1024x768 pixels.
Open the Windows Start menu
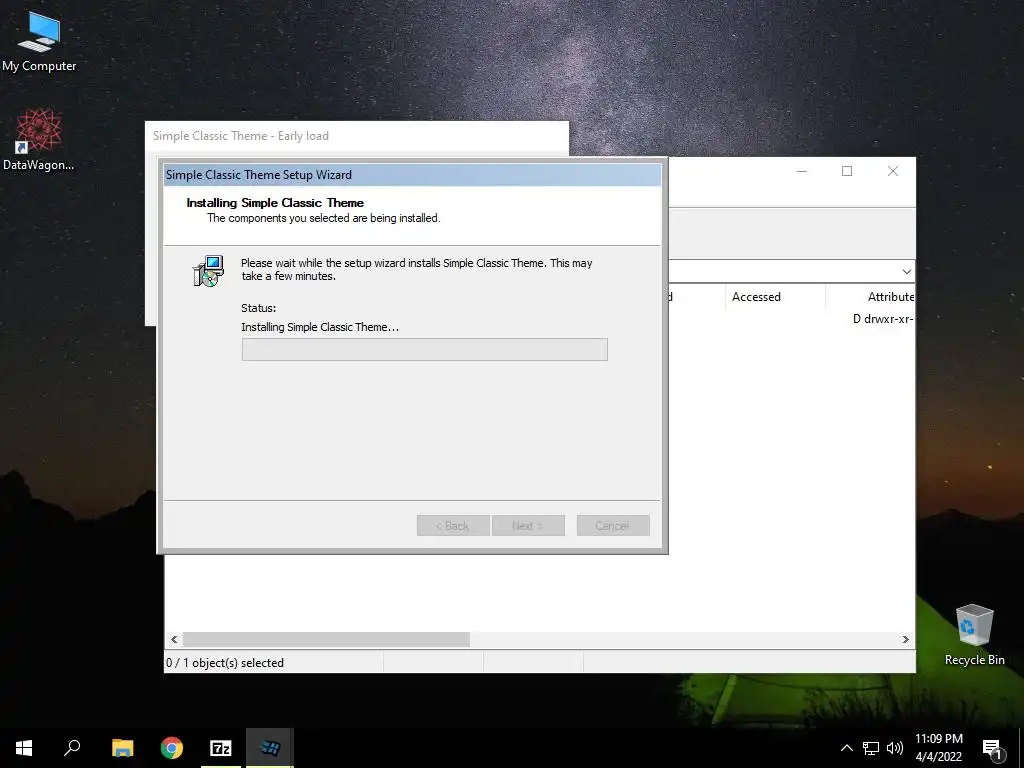[x=24, y=748]
